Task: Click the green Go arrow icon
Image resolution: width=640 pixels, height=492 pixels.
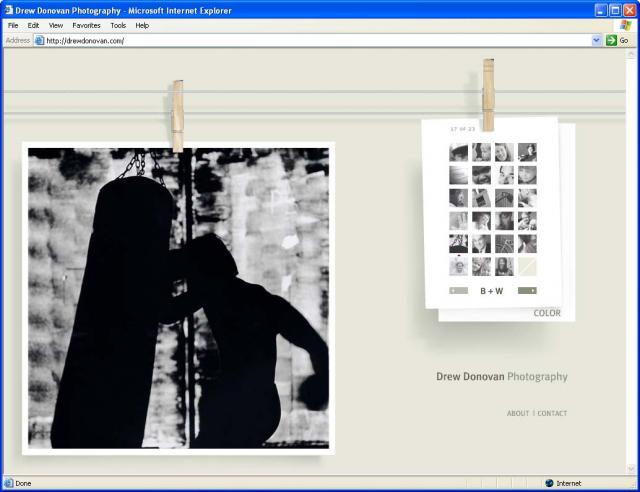Action: point(611,40)
